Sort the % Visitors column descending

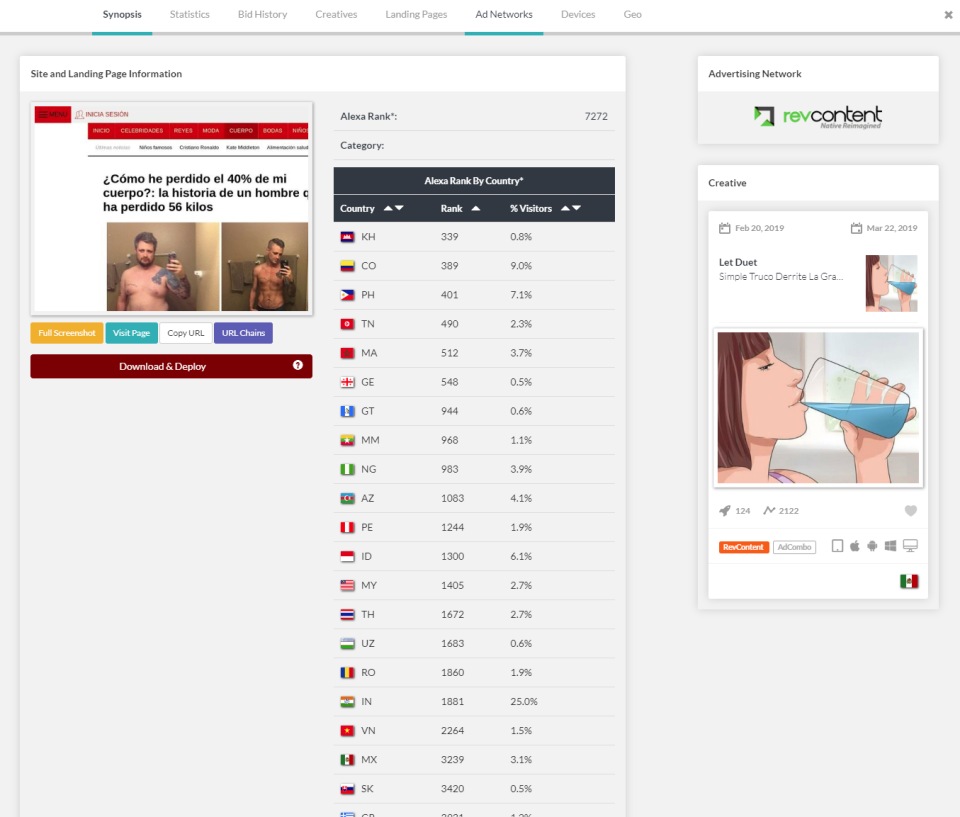(575, 208)
